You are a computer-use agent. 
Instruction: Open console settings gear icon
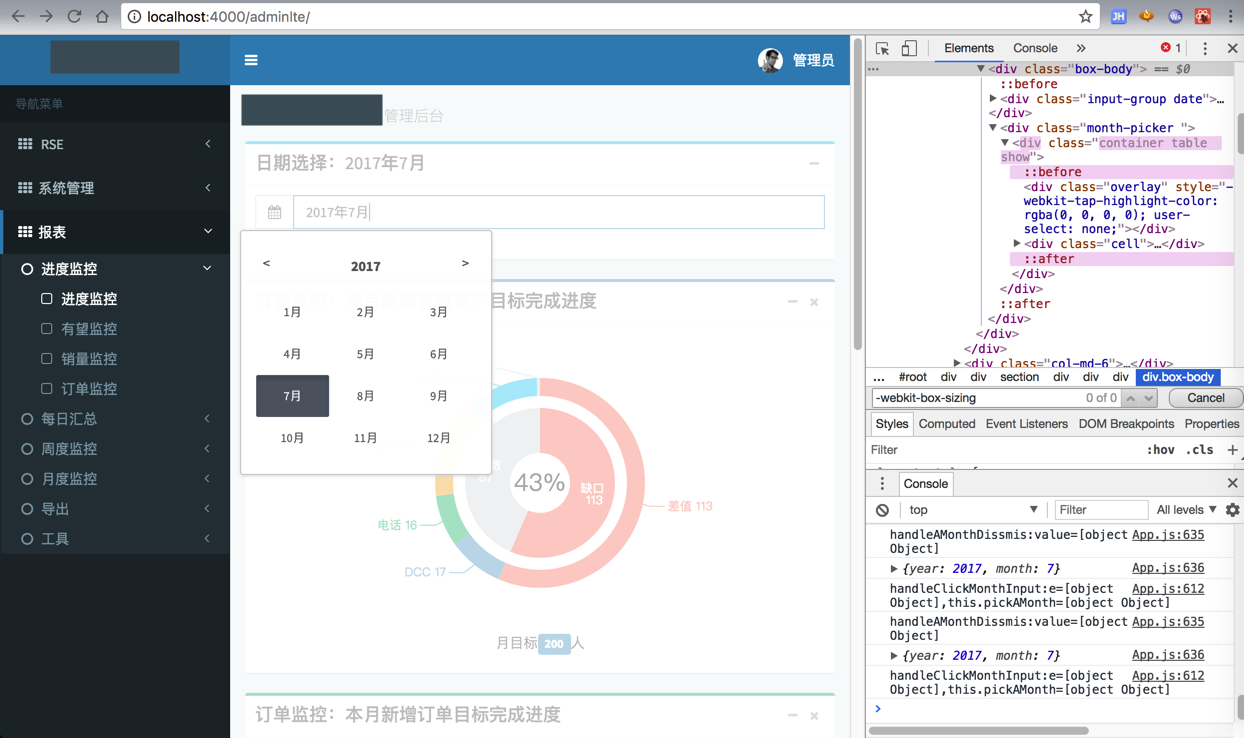pyautogui.click(x=1232, y=510)
